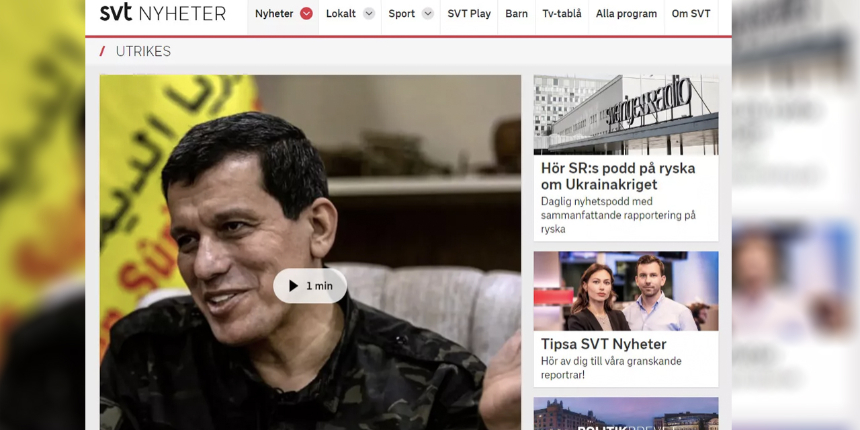Open headline Hör SR:s podd på ryska

(618, 176)
